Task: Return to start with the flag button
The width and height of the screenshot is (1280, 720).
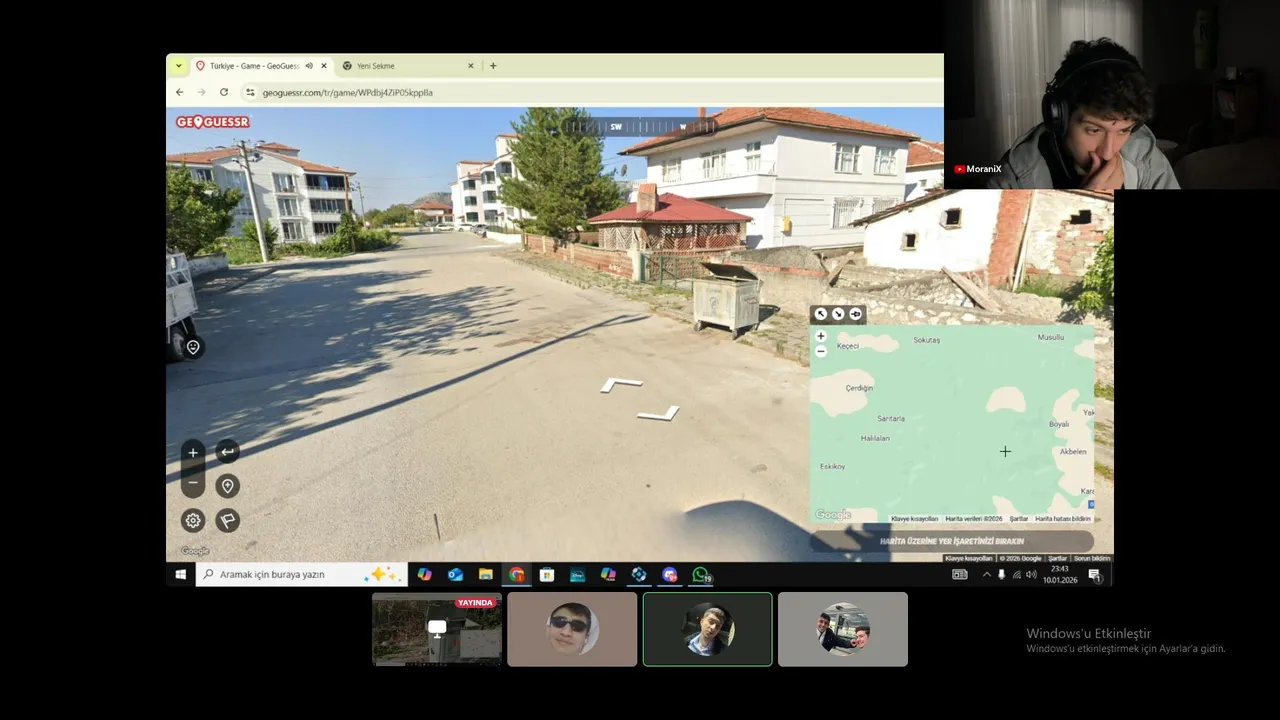Action: [x=228, y=520]
